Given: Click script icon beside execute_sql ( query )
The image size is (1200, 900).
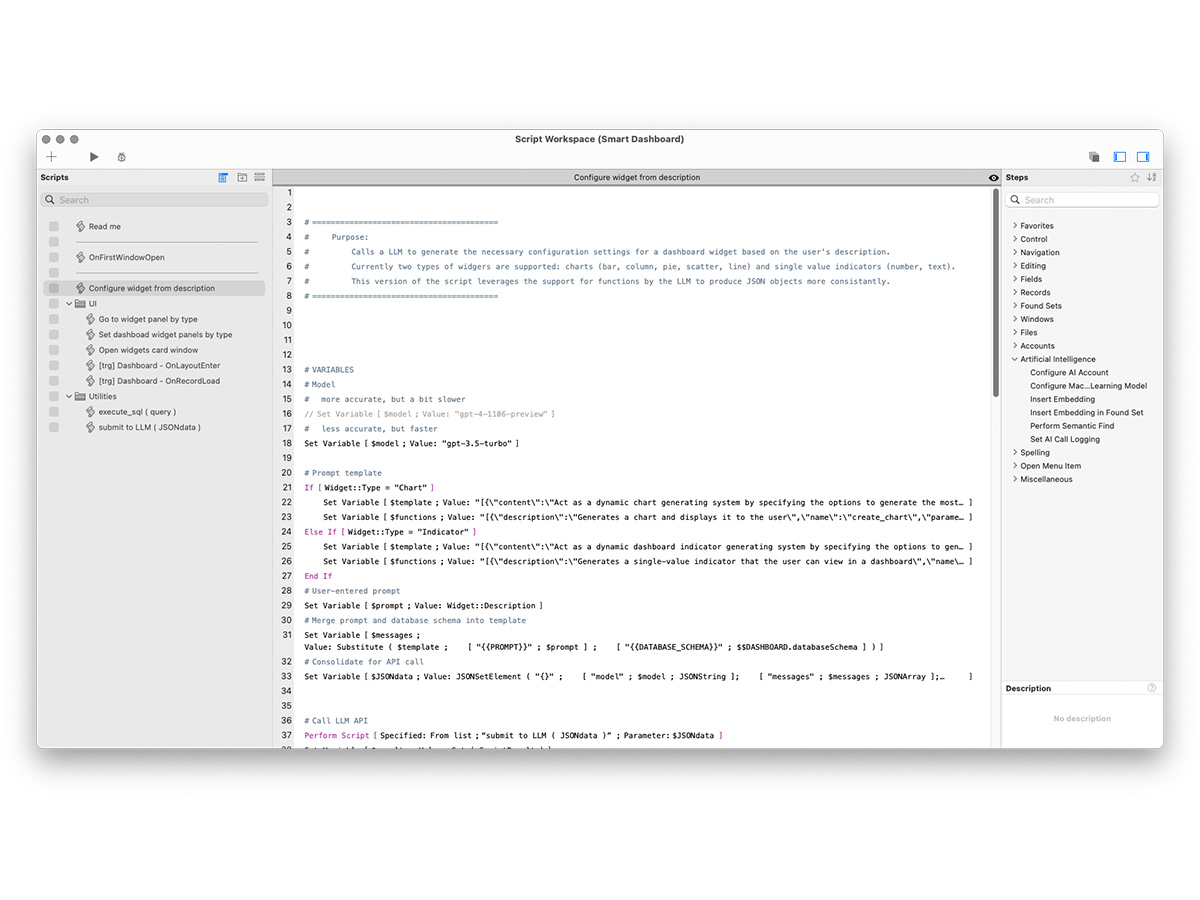Looking at the screenshot, I should point(91,411).
